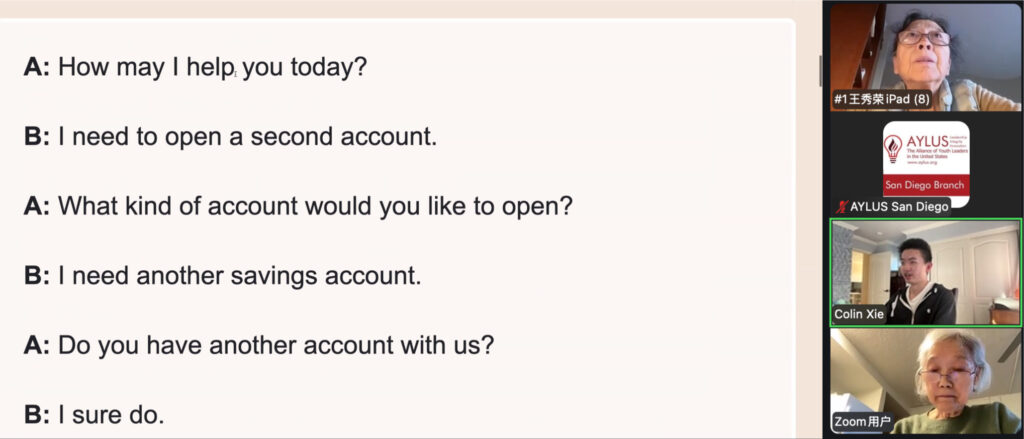Click the AYLUS San Diego name label
This screenshot has width=1024, height=439.
(899, 207)
